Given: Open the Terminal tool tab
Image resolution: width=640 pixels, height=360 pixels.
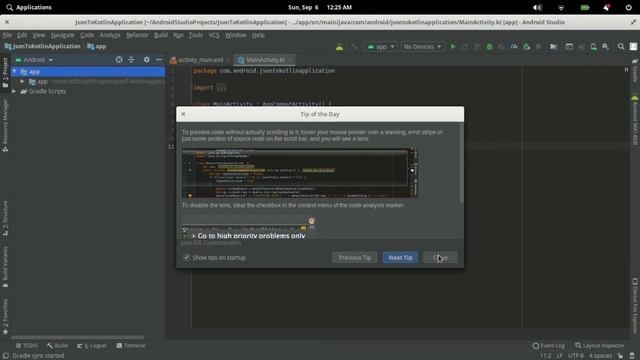Looking at the screenshot, I should pyautogui.click(x=131, y=345).
